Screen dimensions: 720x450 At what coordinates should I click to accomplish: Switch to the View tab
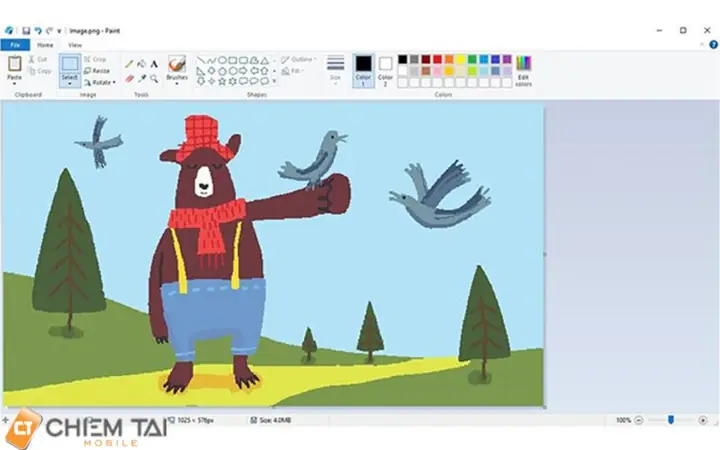75,45
